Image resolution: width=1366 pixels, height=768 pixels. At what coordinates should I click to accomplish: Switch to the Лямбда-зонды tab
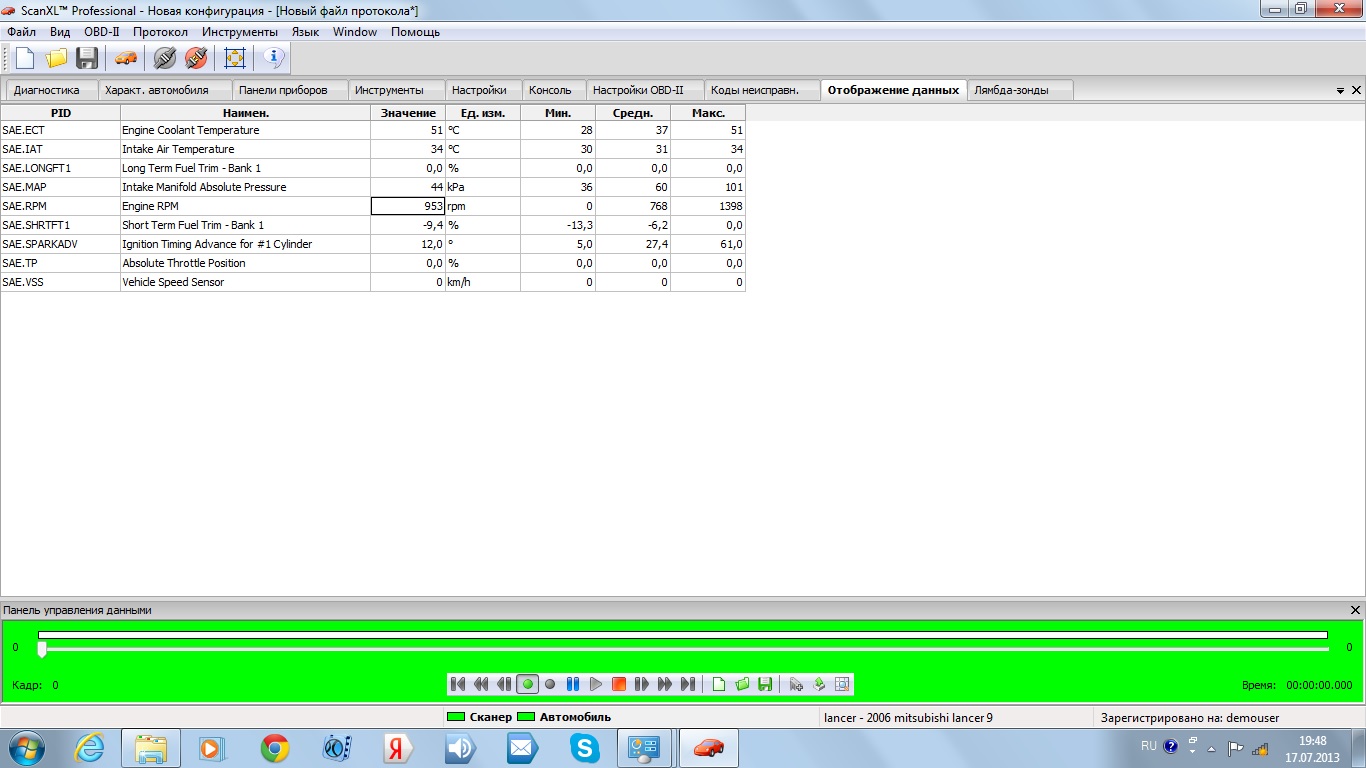pos(1011,90)
